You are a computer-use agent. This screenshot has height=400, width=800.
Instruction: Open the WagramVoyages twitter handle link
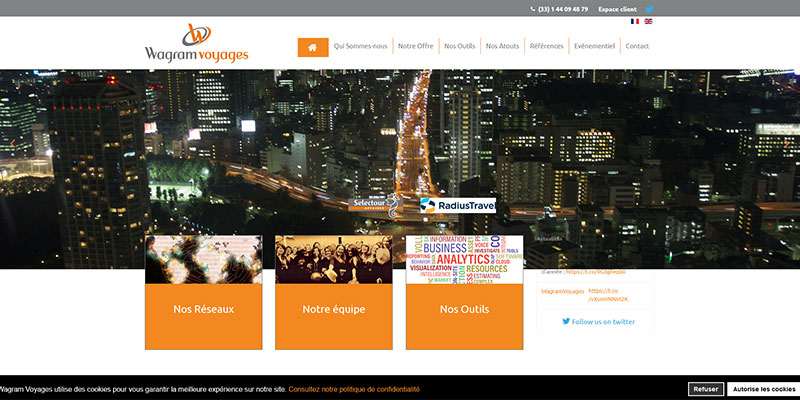pos(563,291)
